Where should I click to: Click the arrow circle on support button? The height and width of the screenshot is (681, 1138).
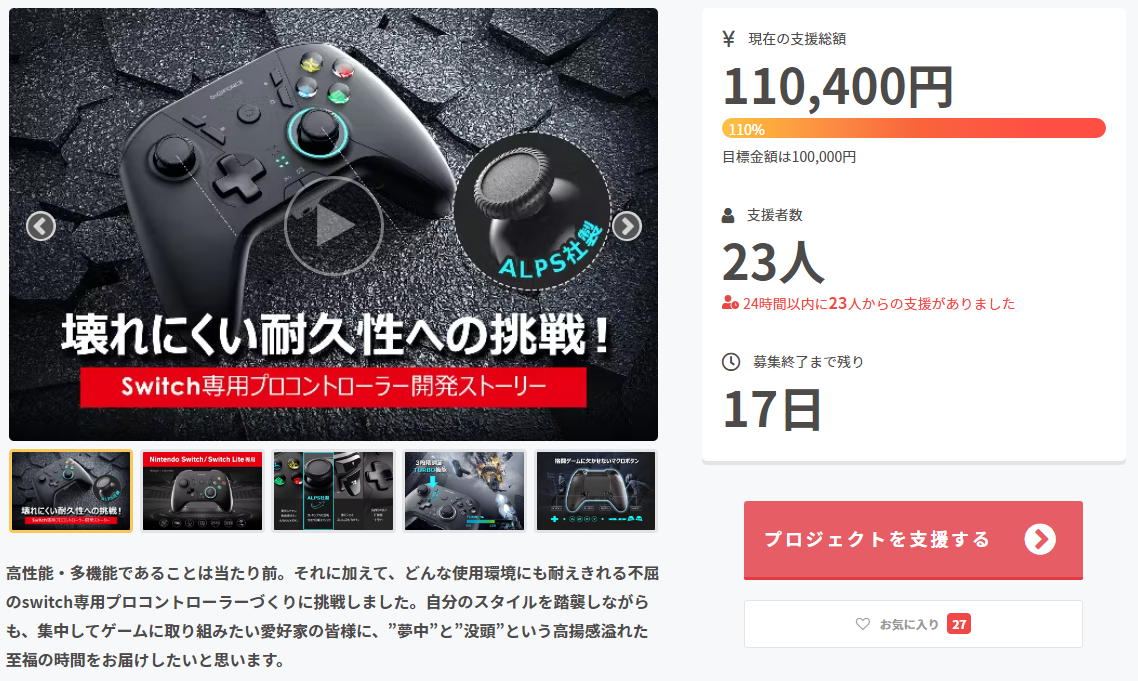pos(1040,539)
